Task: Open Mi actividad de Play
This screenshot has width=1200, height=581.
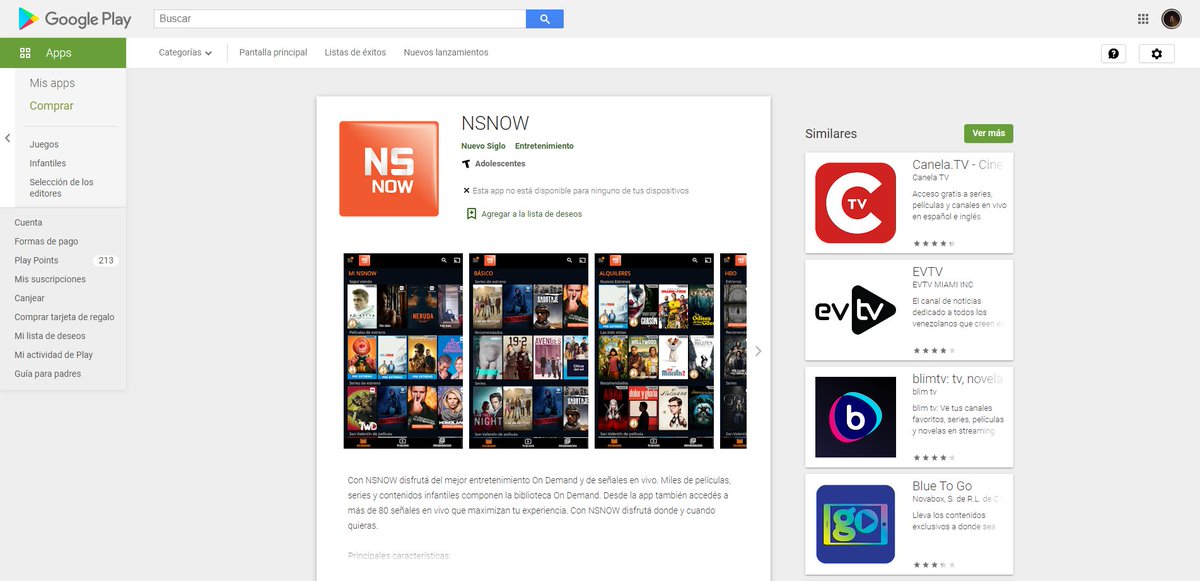Action: coord(54,355)
